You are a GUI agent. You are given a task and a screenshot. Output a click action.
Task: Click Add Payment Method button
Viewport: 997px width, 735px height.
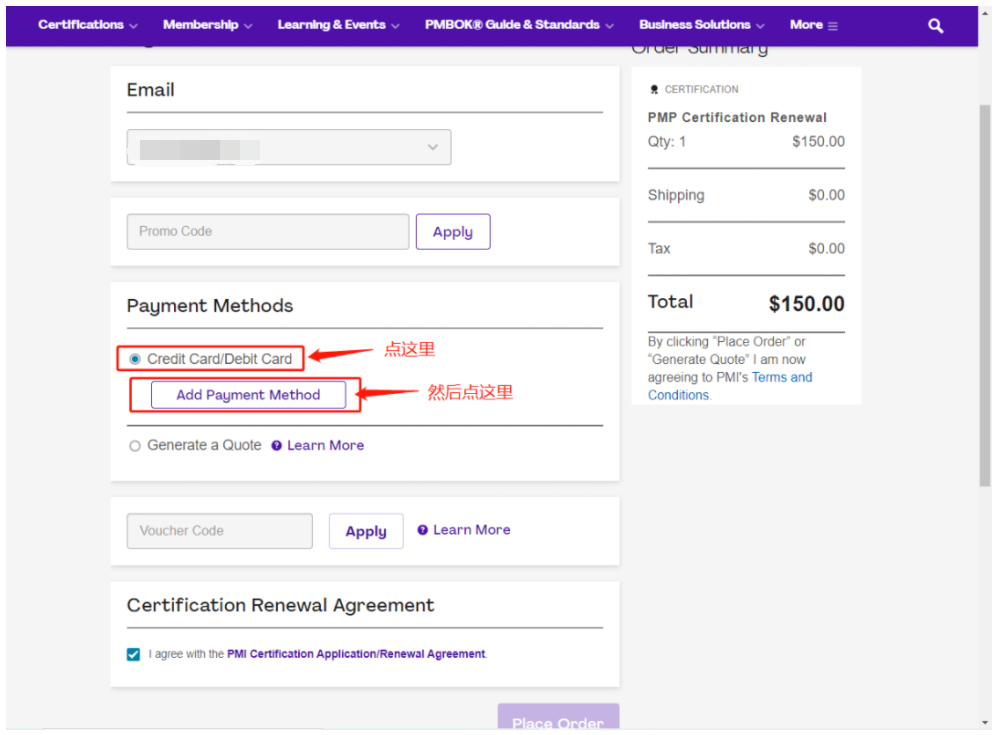(249, 395)
